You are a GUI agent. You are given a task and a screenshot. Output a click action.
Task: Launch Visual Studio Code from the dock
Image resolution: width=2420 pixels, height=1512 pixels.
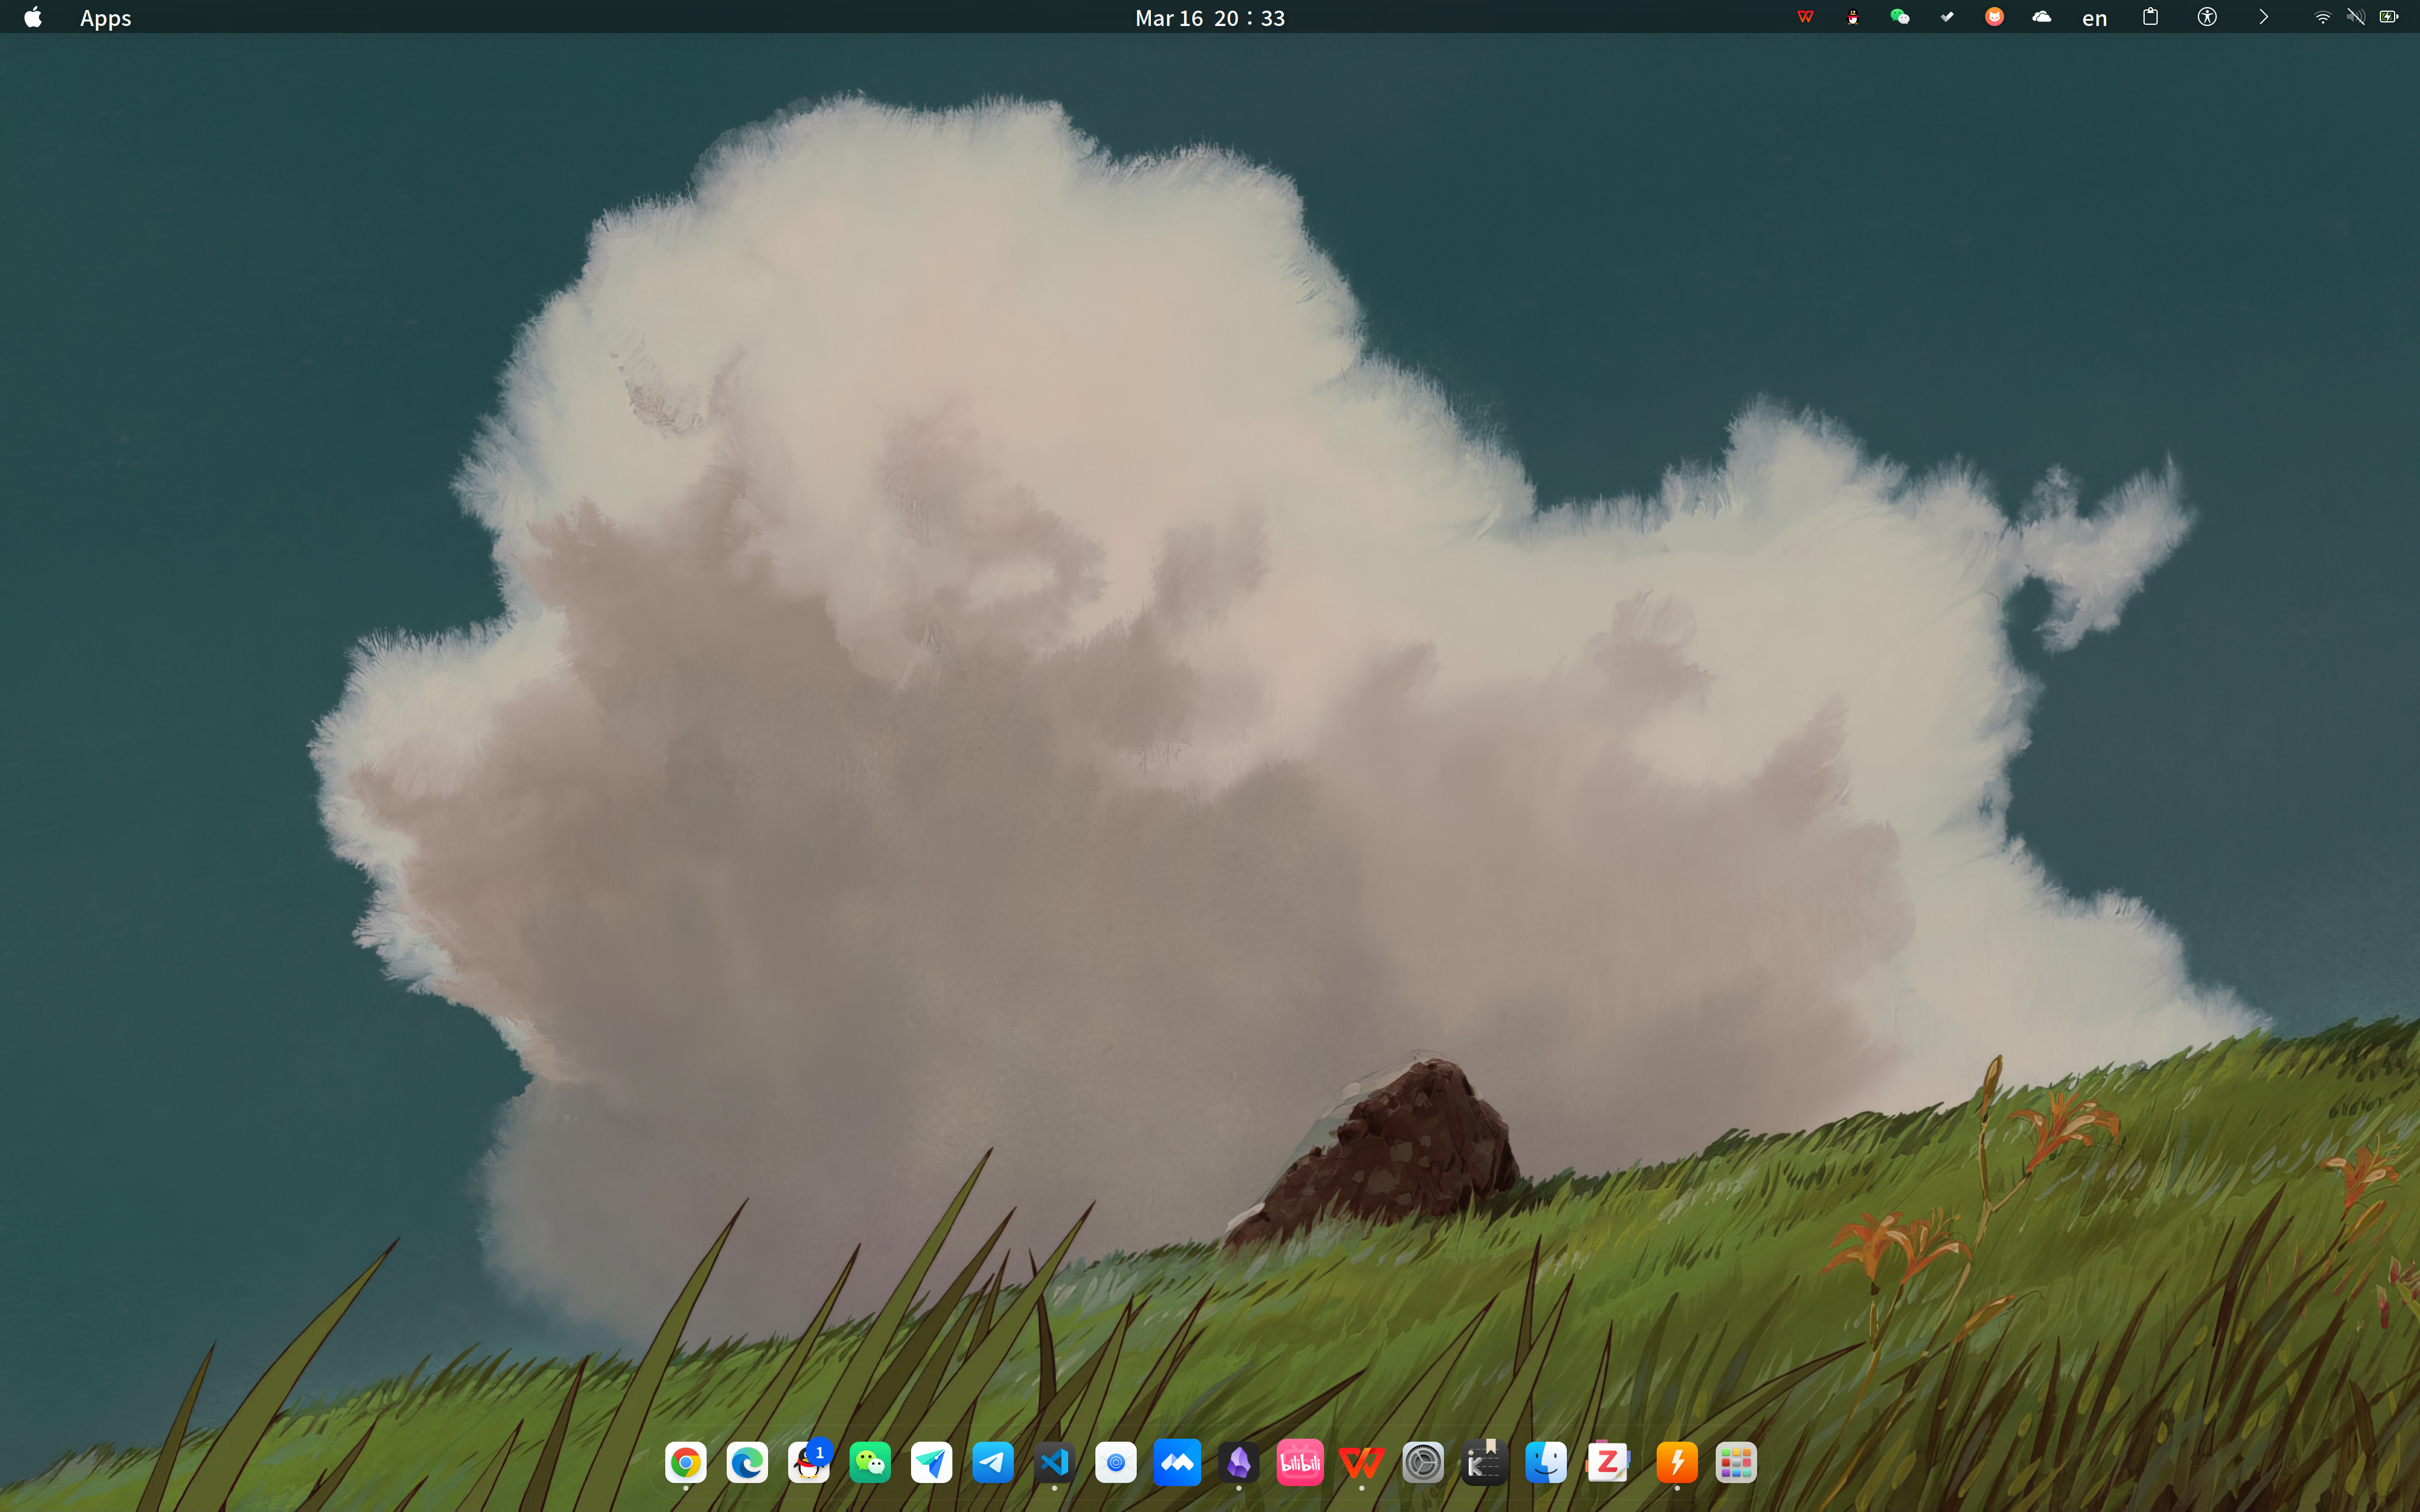[x=1054, y=1463]
